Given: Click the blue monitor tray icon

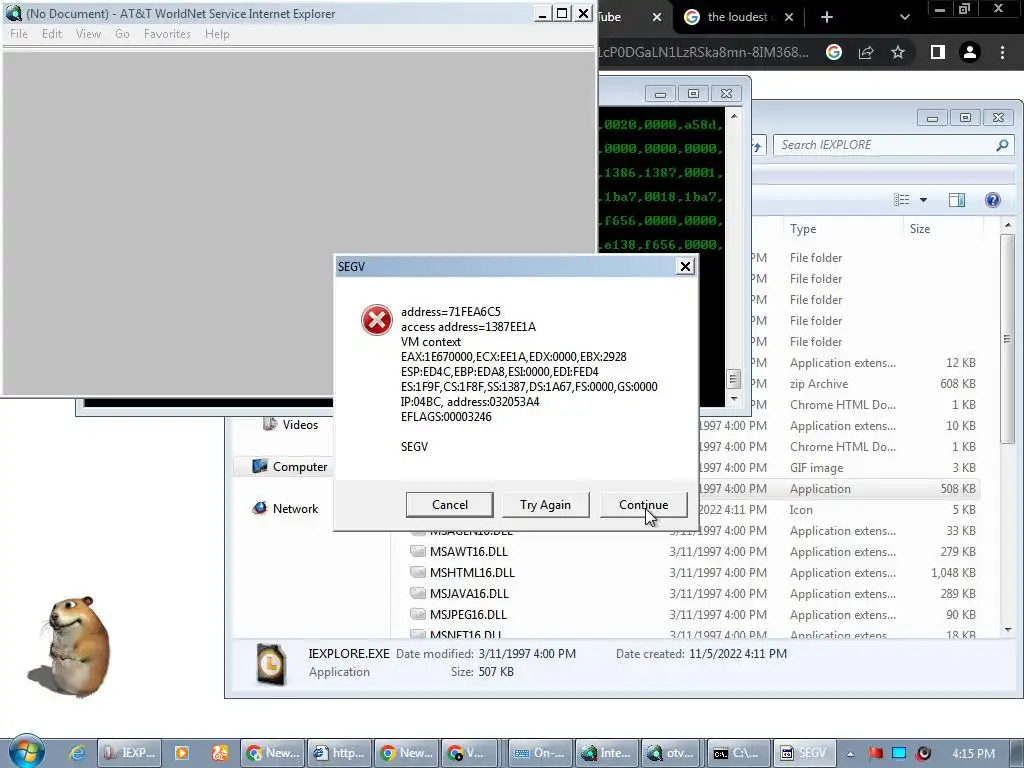Looking at the screenshot, I should (x=899, y=754).
